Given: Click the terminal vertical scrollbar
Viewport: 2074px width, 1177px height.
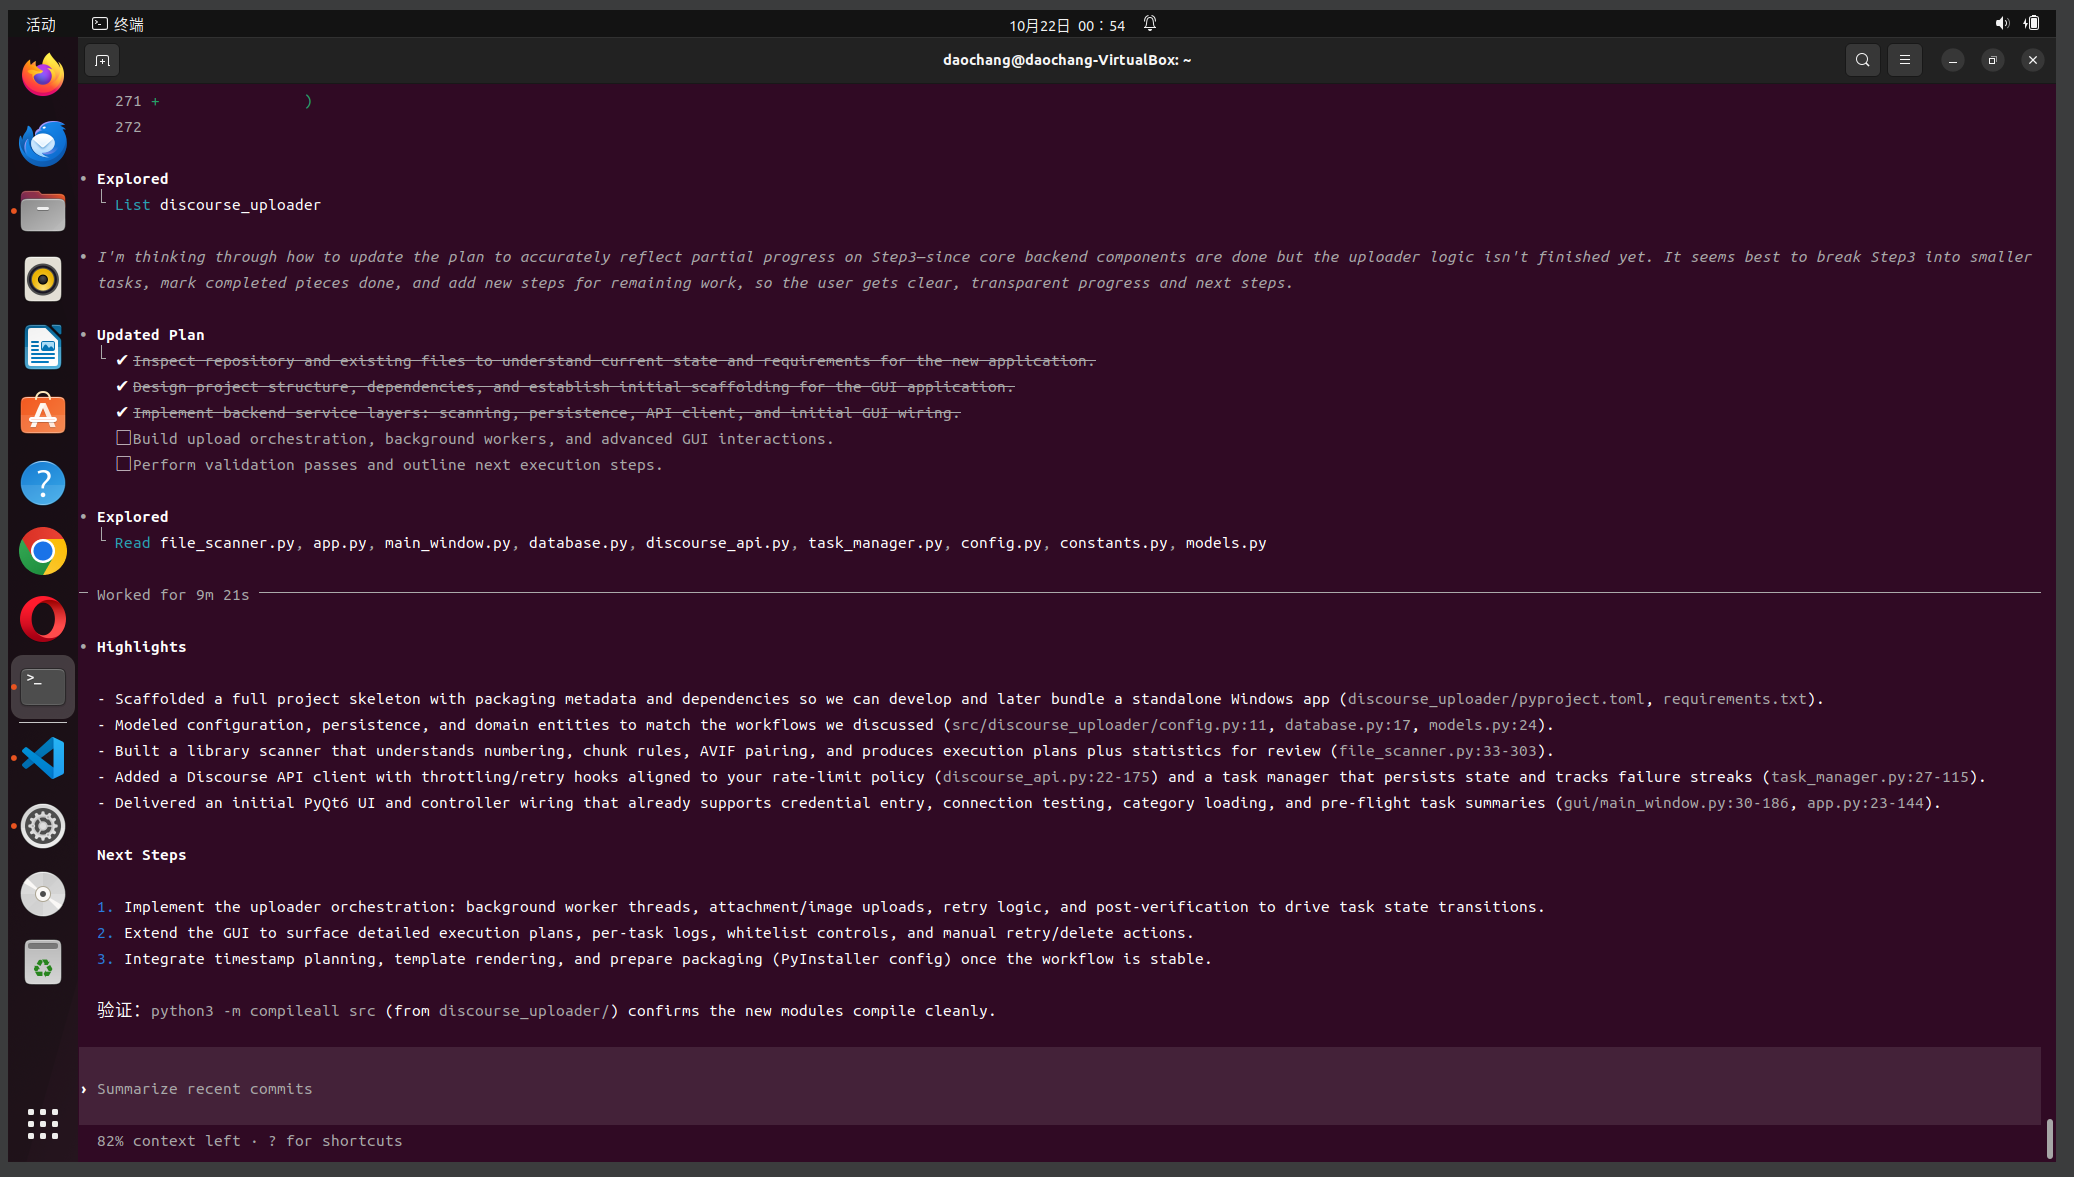Looking at the screenshot, I should [2049, 1138].
